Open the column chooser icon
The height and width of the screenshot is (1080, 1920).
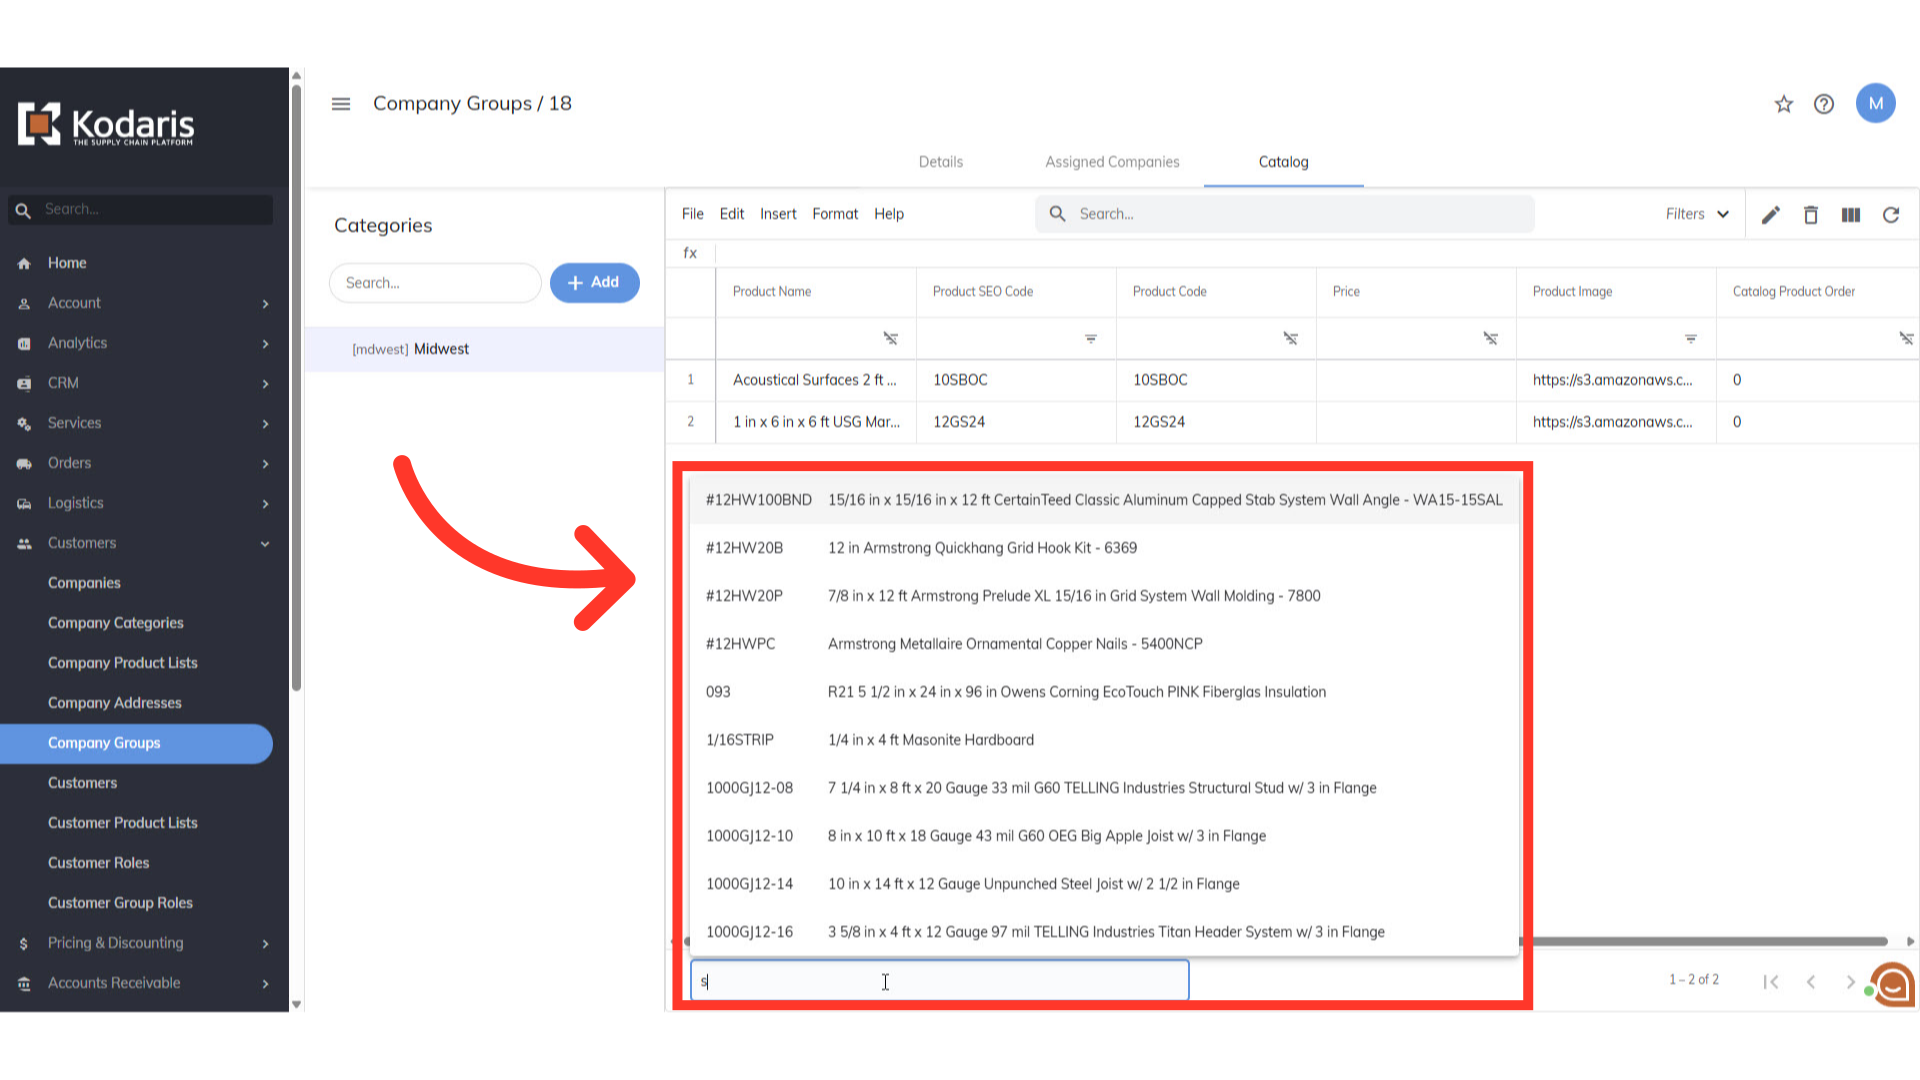tap(1850, 215)
